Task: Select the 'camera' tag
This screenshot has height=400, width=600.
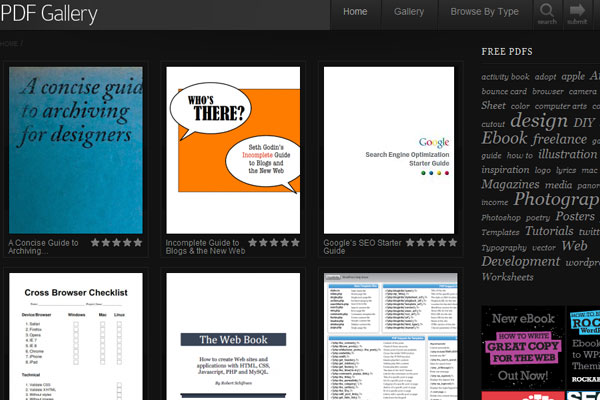Action: point(582,92)
